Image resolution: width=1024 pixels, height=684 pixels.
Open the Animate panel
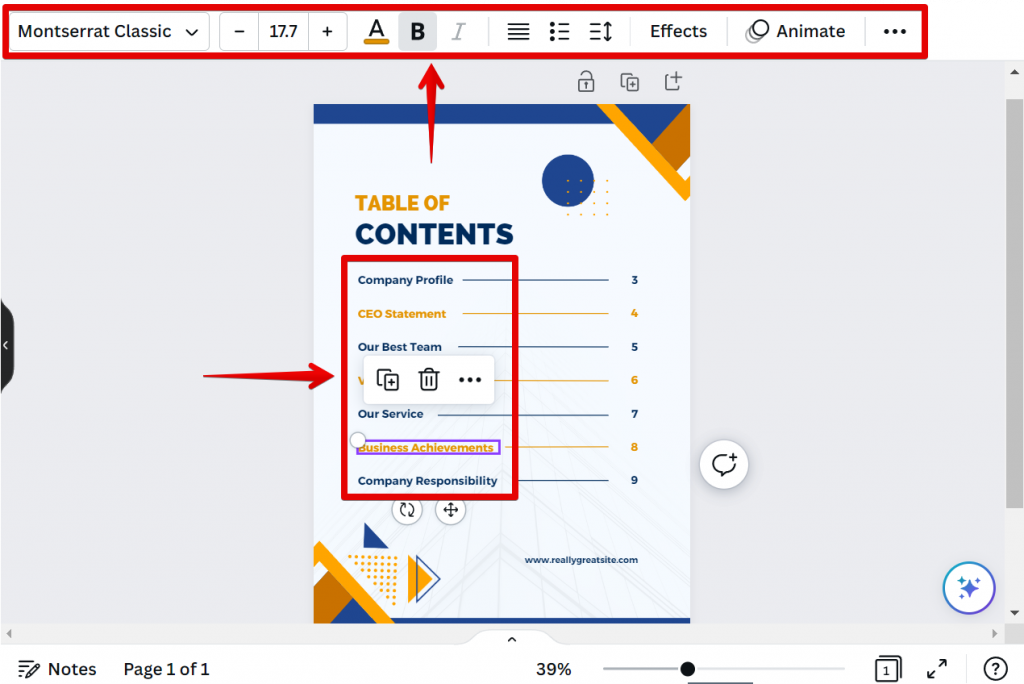796,31
